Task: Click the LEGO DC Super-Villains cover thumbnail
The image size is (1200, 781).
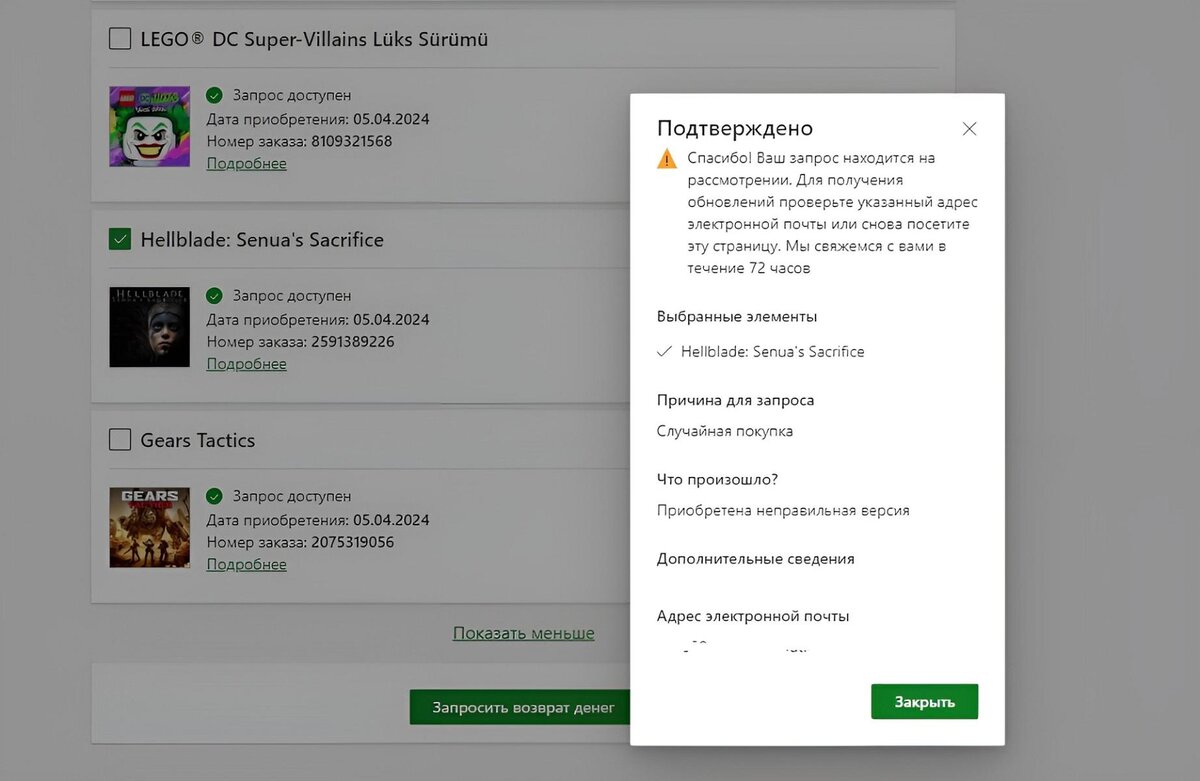Action: (x=149, y=126)
